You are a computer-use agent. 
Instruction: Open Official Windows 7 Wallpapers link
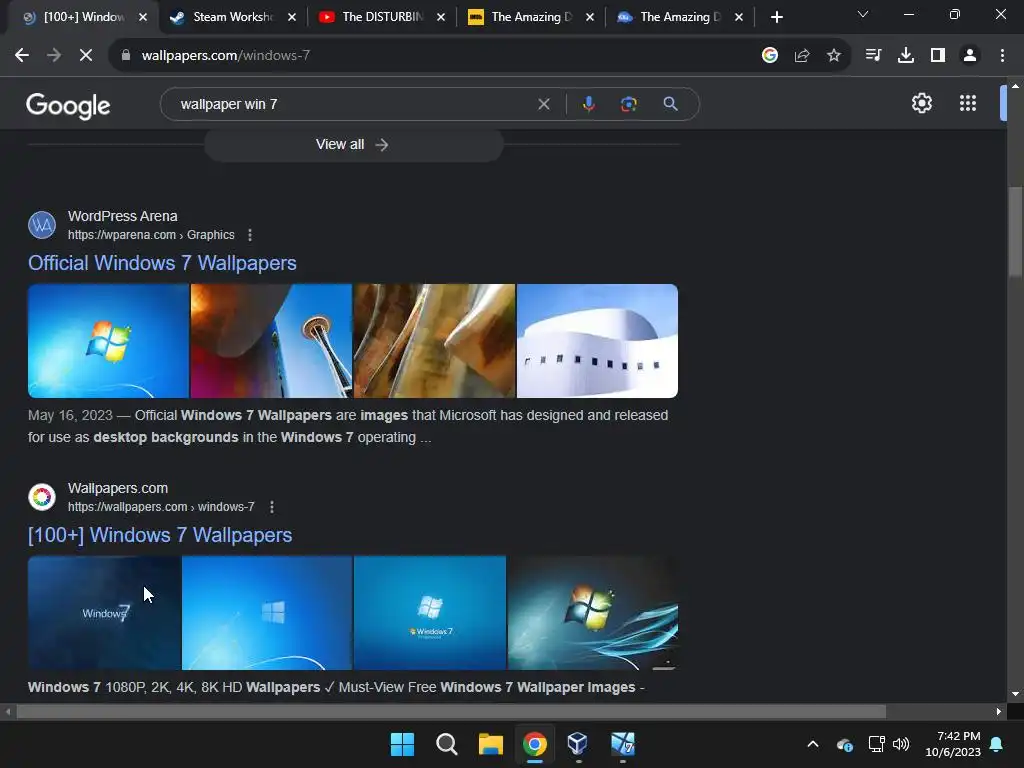pyautogui.click(x=162, y=263)
